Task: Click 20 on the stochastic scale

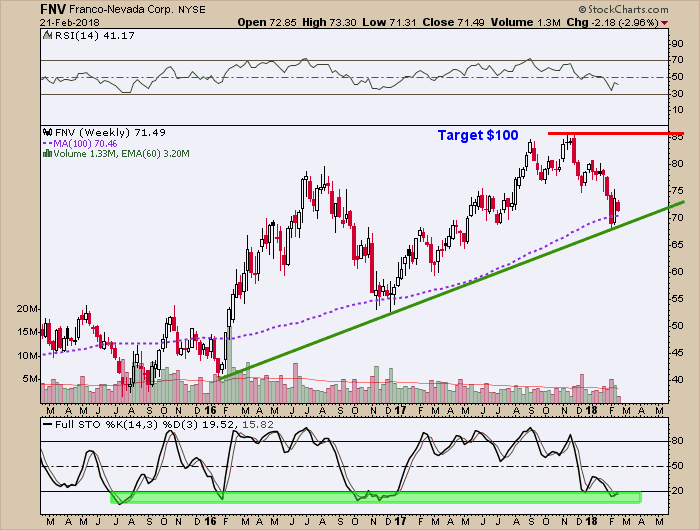Action: tap(677, 491)
